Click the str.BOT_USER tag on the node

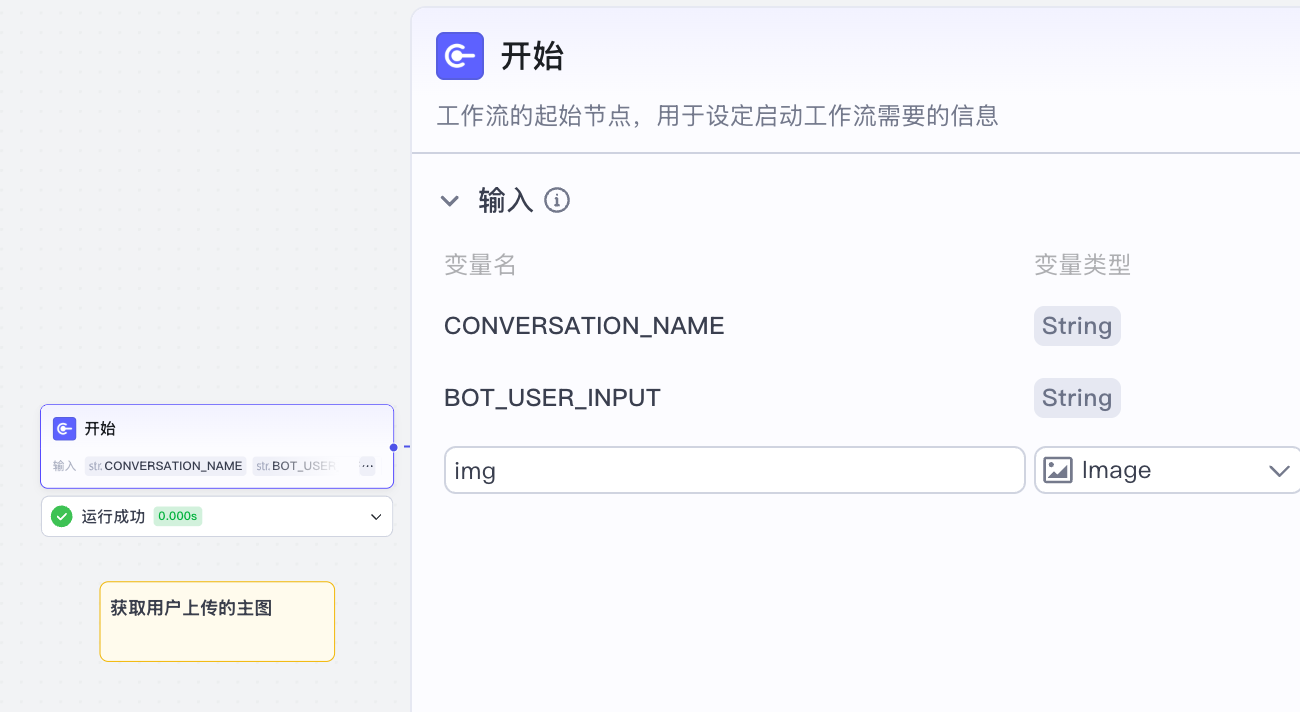tap(295, 466)
